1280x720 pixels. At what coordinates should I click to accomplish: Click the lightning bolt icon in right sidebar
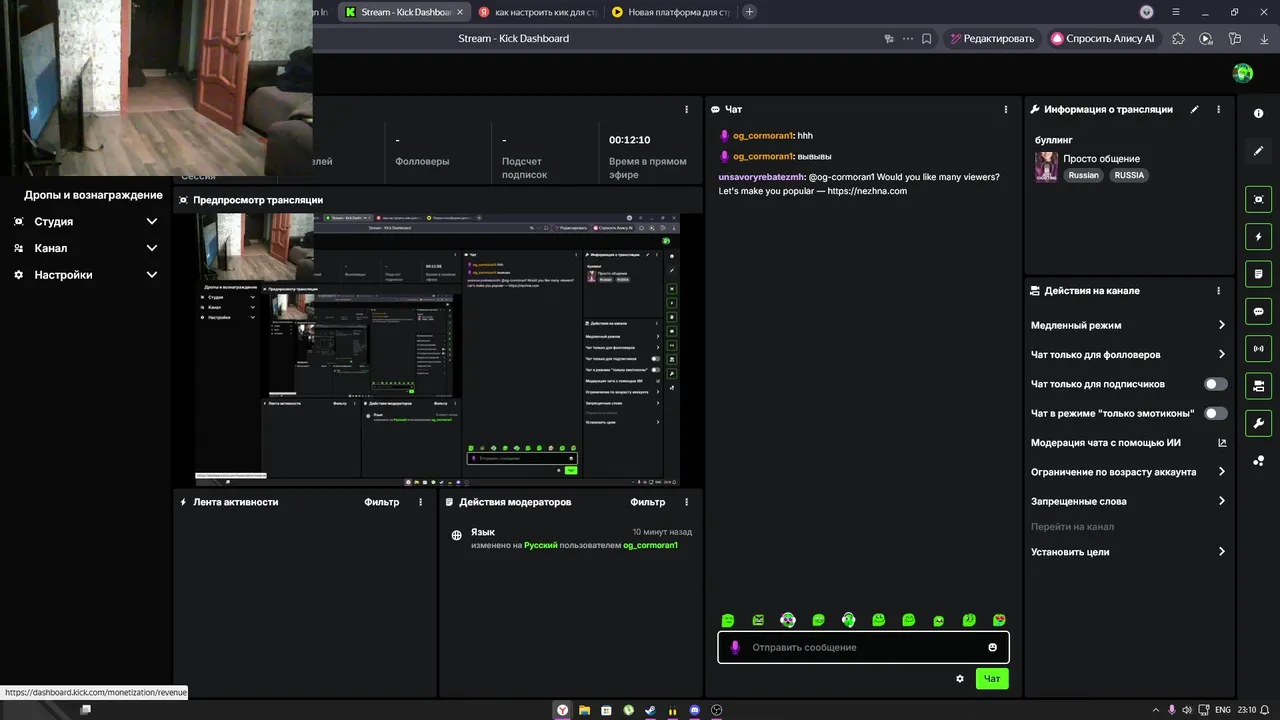point(1258,237)
